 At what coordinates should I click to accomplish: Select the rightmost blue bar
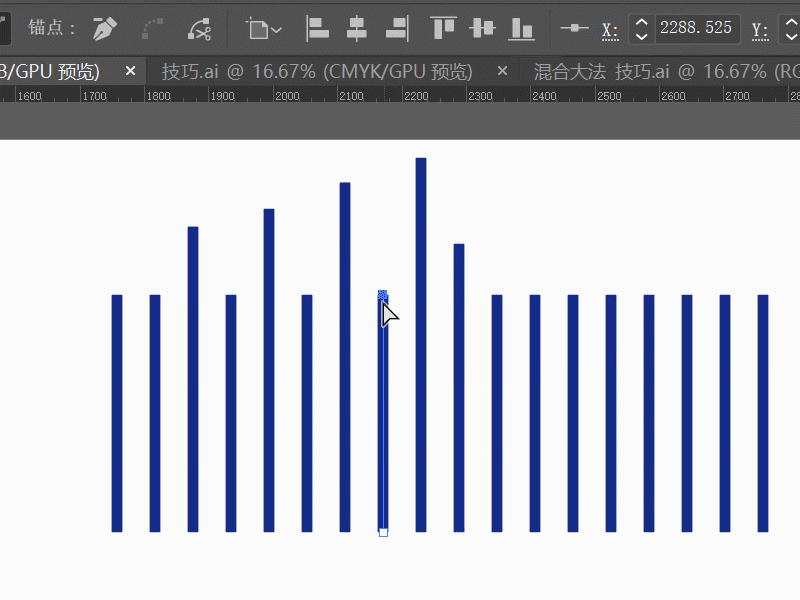pos(763,413)
